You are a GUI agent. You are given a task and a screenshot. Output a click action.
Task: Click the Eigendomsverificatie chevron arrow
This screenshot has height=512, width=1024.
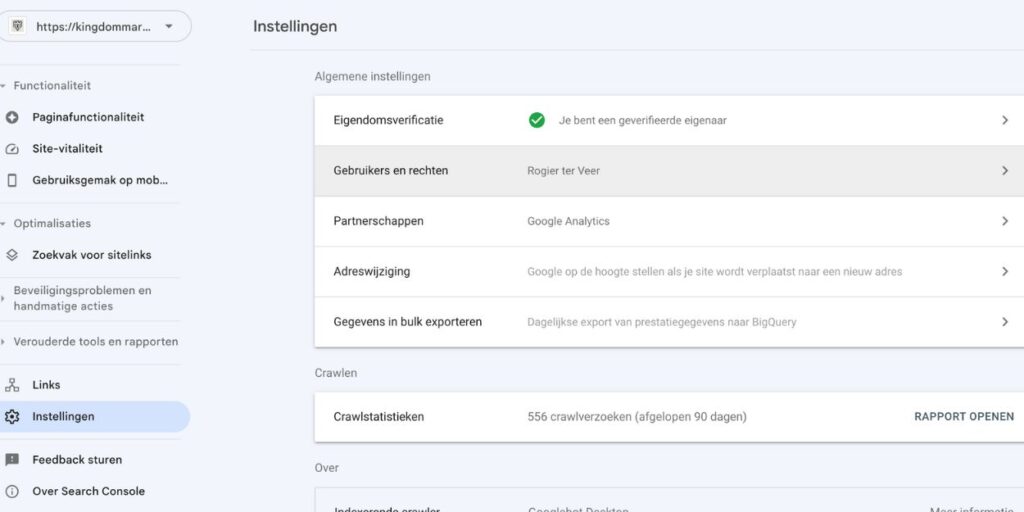1005,120
